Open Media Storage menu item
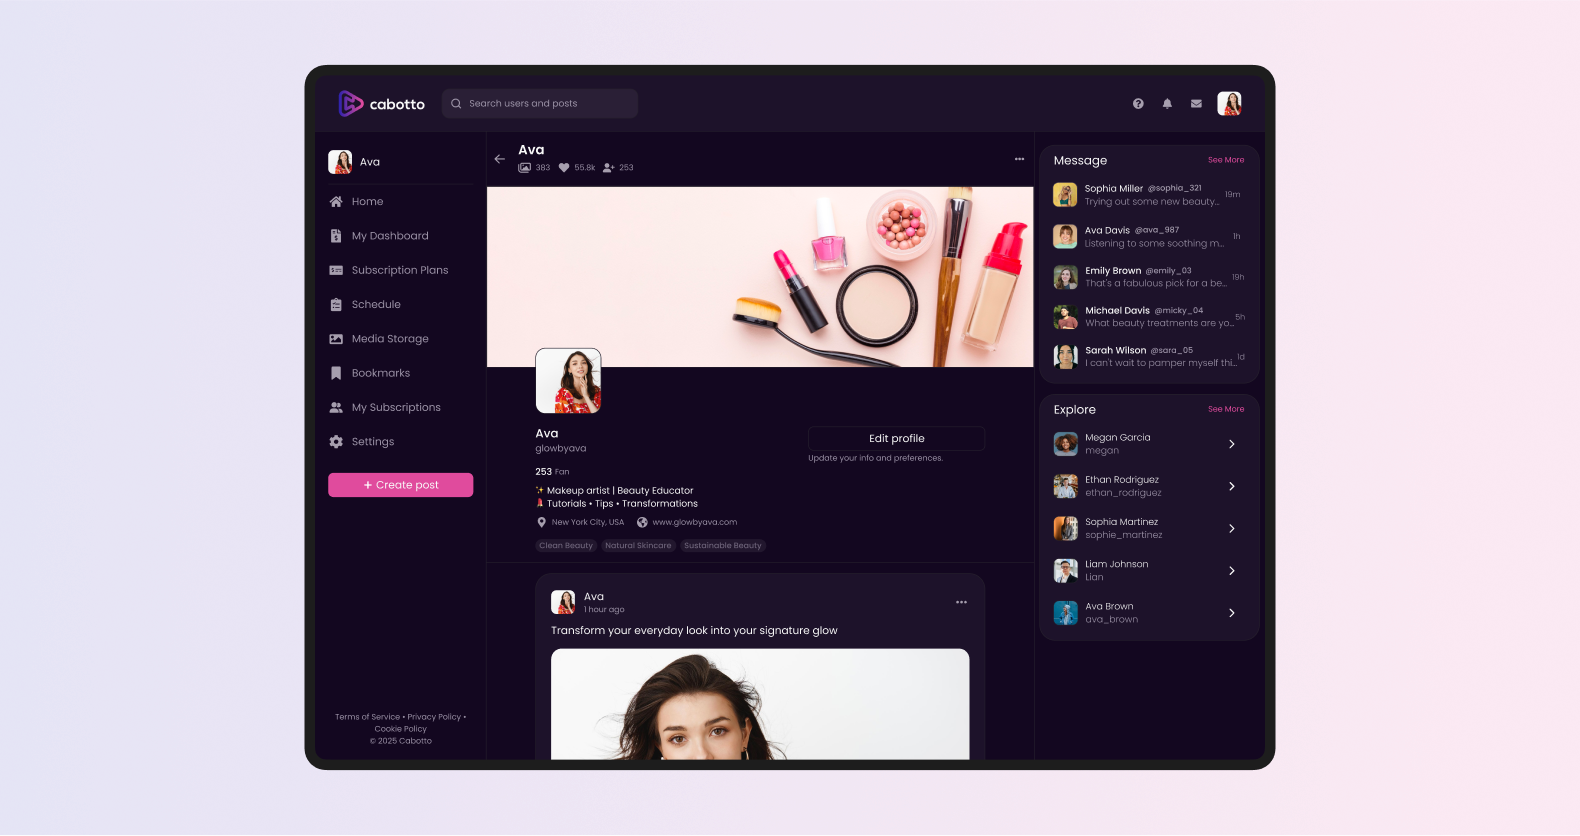The height and width of the screenshot is (836, 1580). click(x=390, y=339)
